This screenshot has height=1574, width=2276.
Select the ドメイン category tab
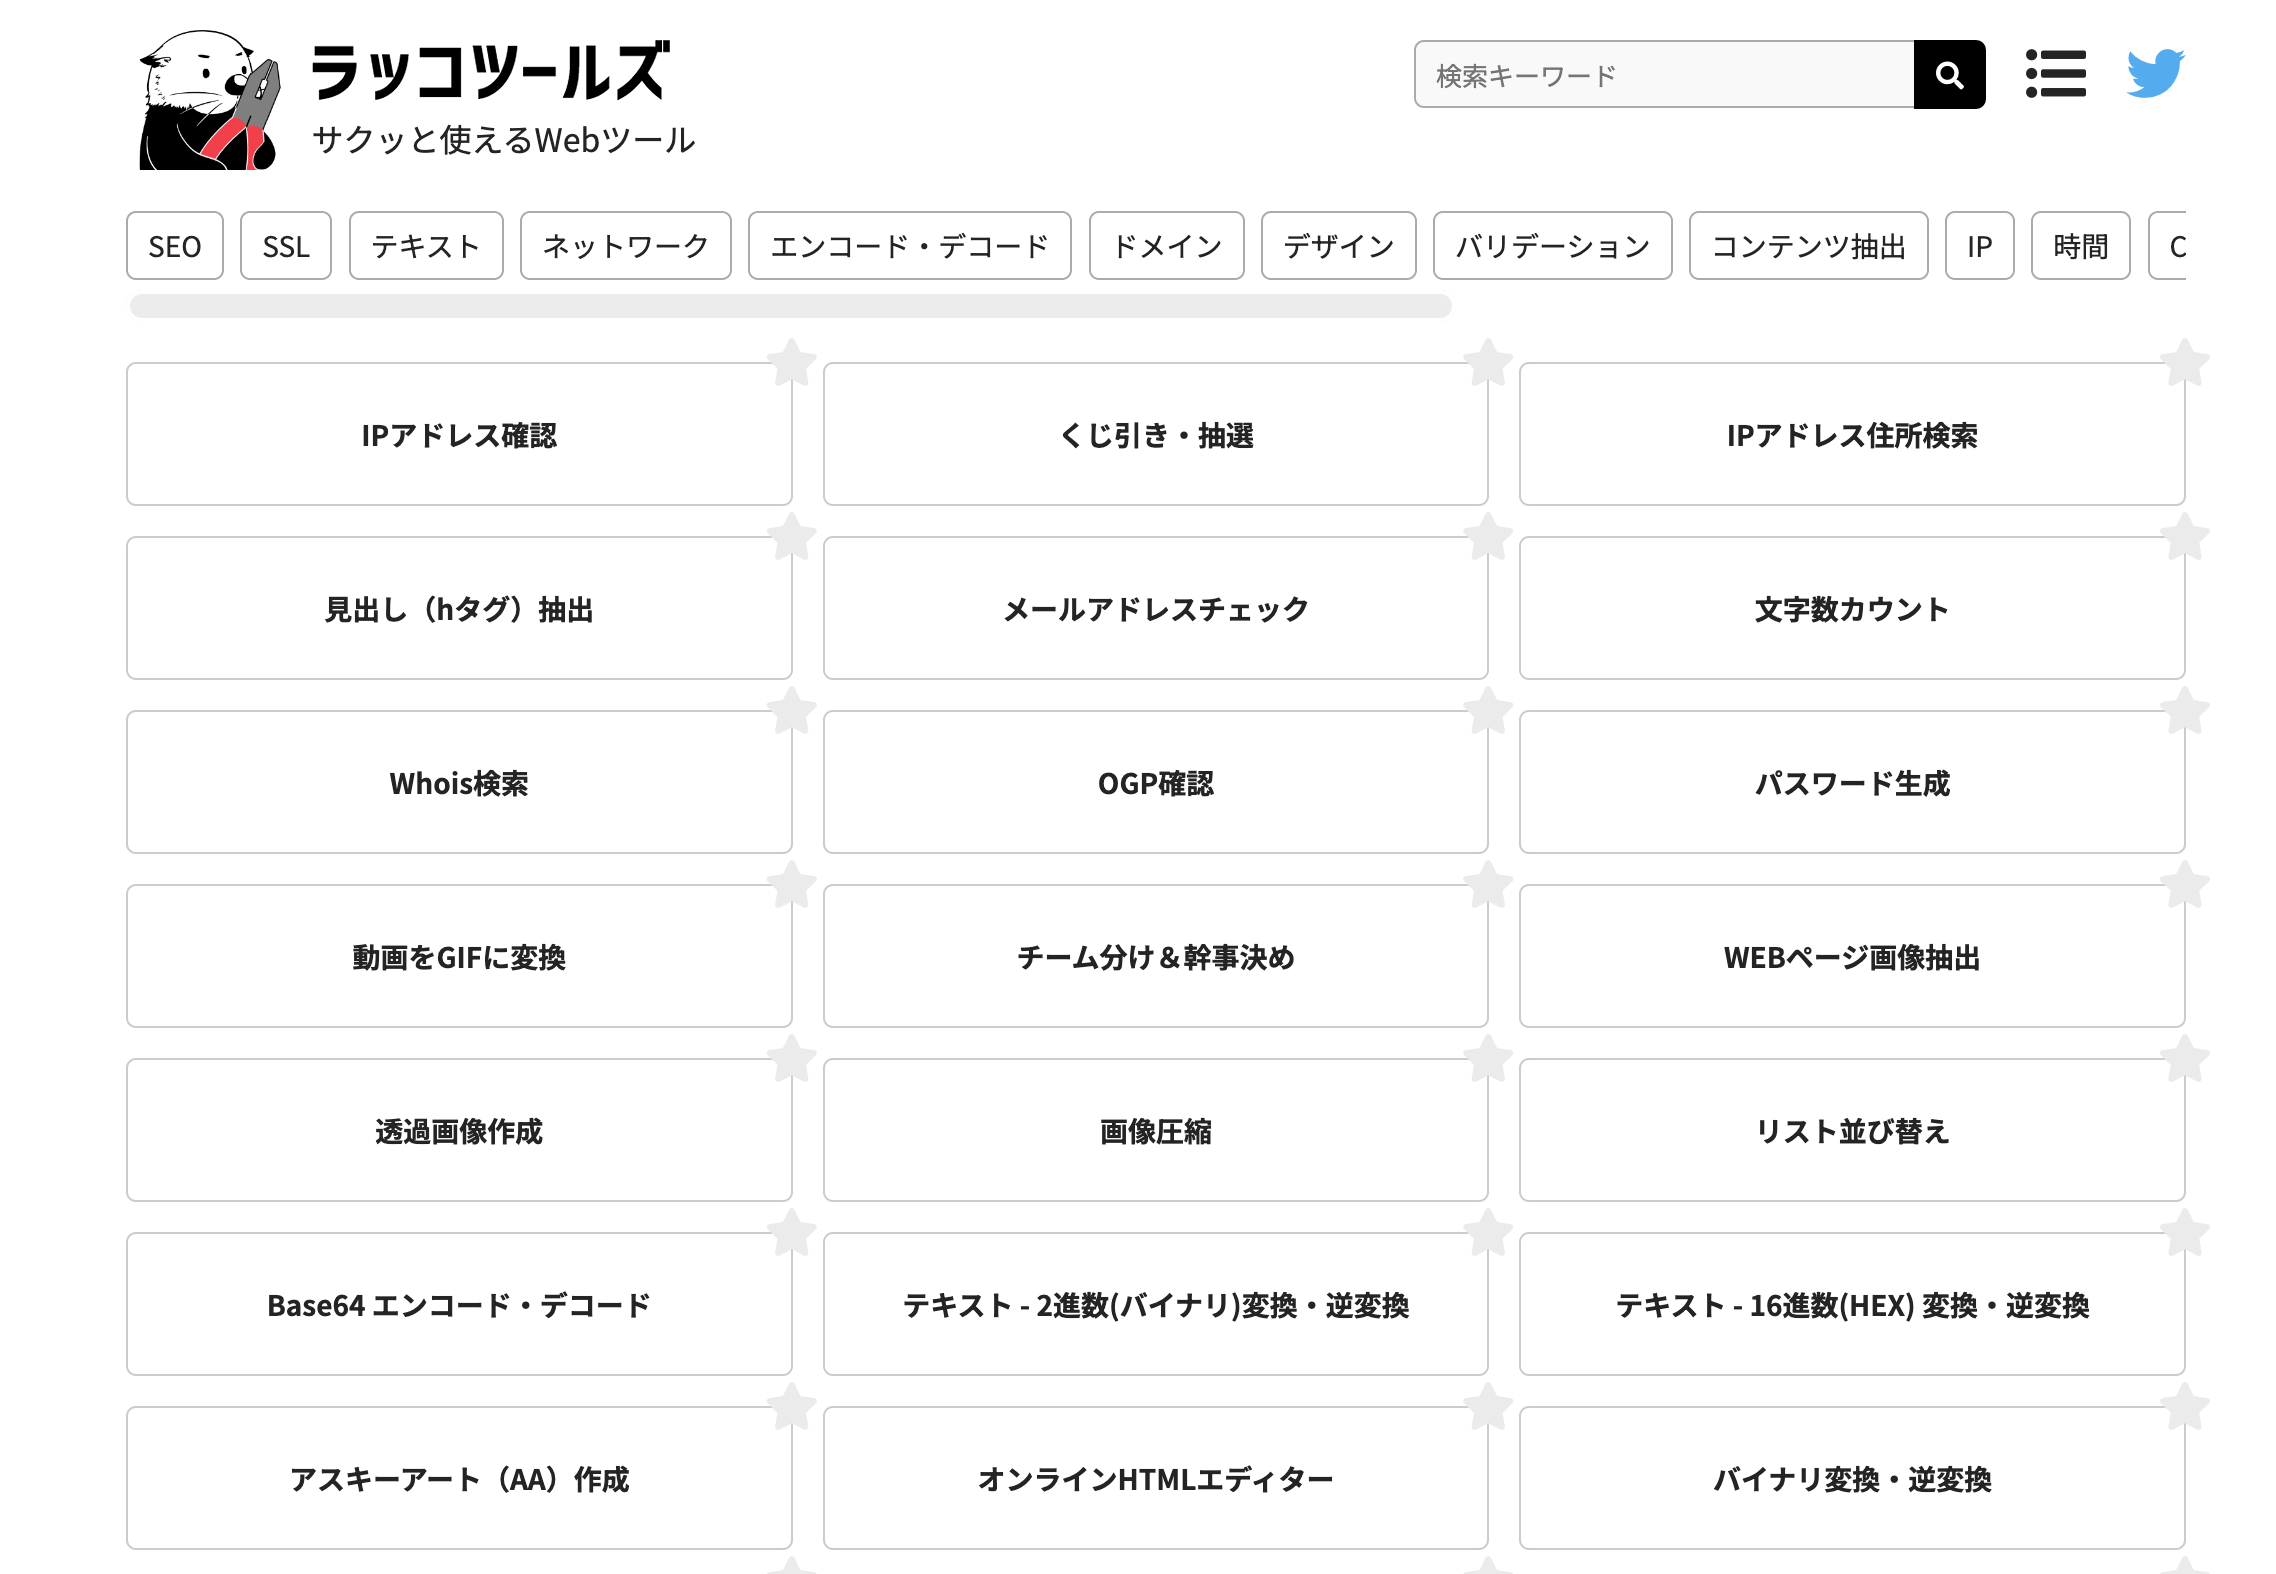tap(1167, 246)
